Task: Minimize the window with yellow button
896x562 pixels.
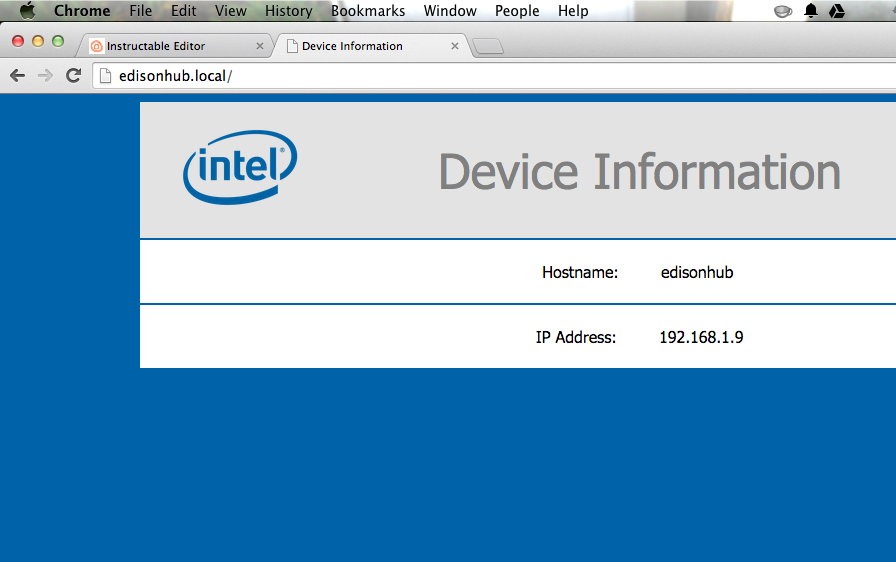Action: click(38, 41)
